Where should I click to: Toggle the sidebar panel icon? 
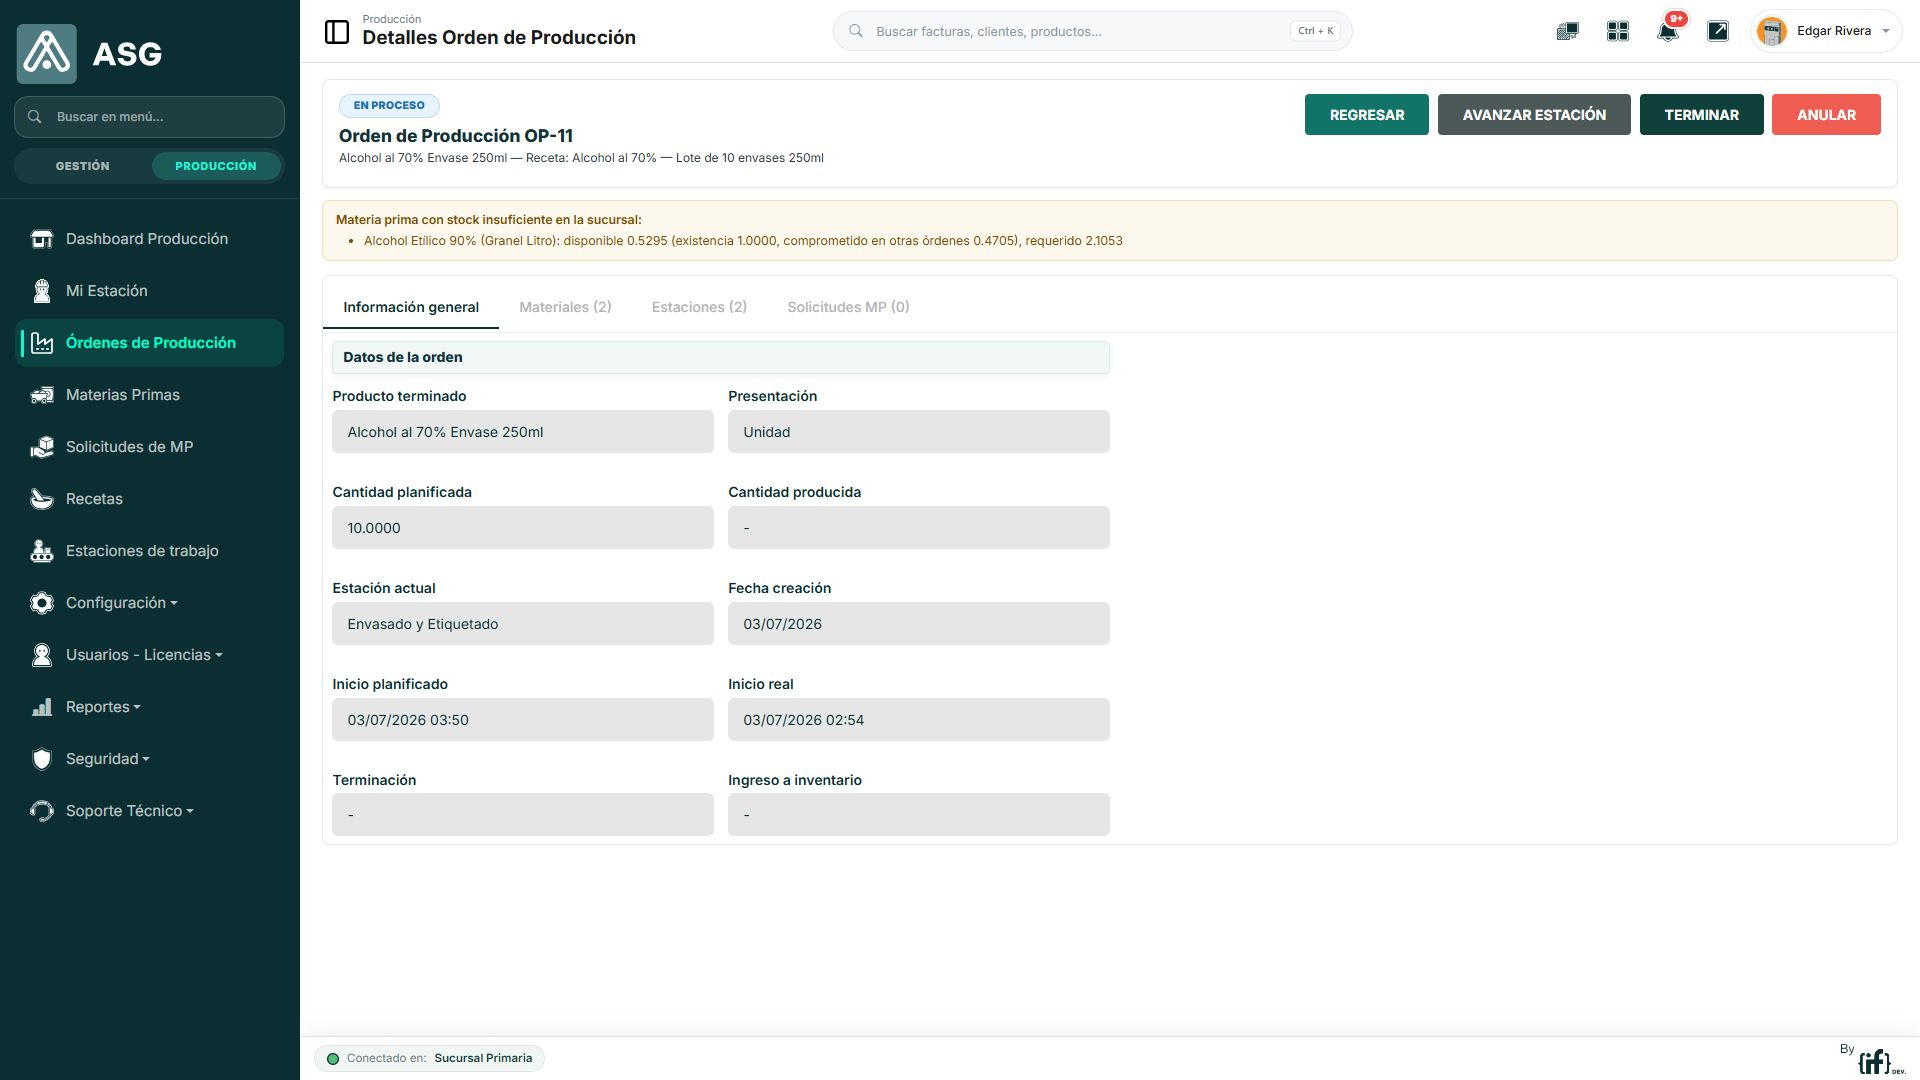pyautogui.click(x=337, y=32)
